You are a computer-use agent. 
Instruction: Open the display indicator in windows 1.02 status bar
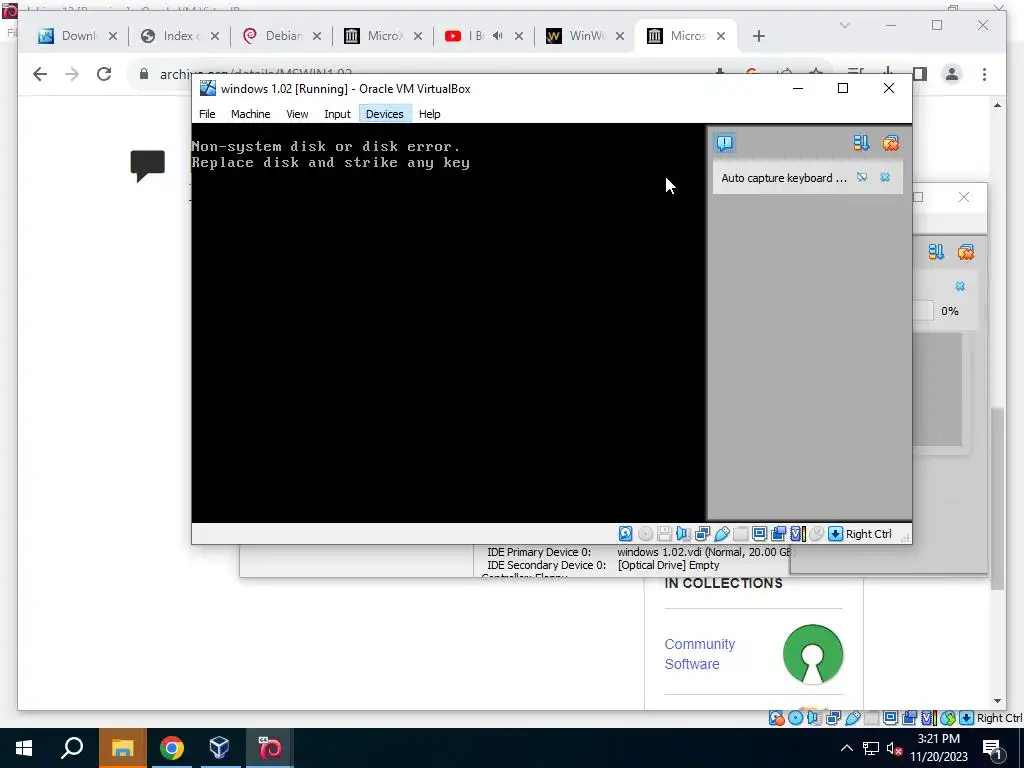(760, 534)
